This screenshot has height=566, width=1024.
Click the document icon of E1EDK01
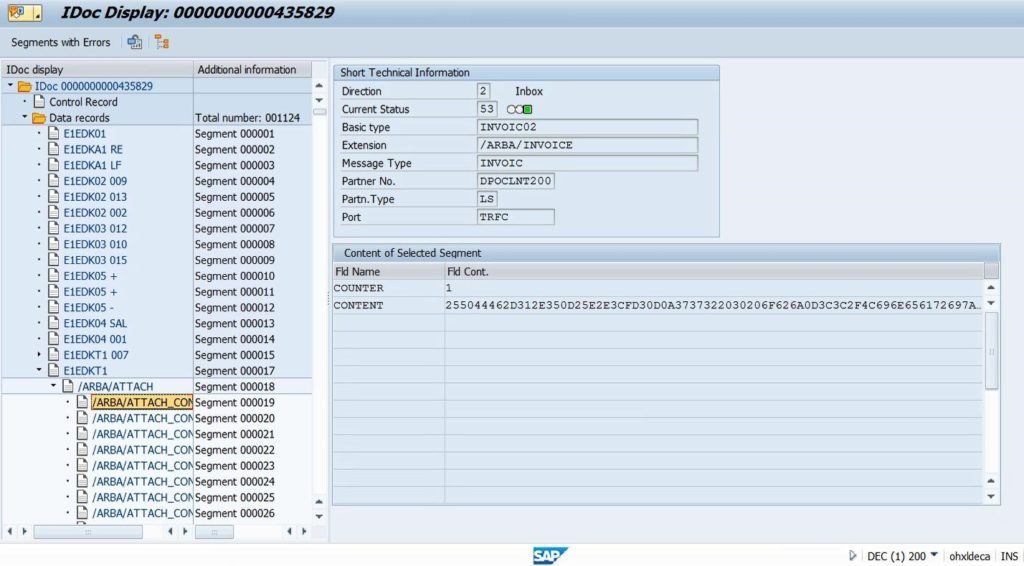tap(54, 133)
